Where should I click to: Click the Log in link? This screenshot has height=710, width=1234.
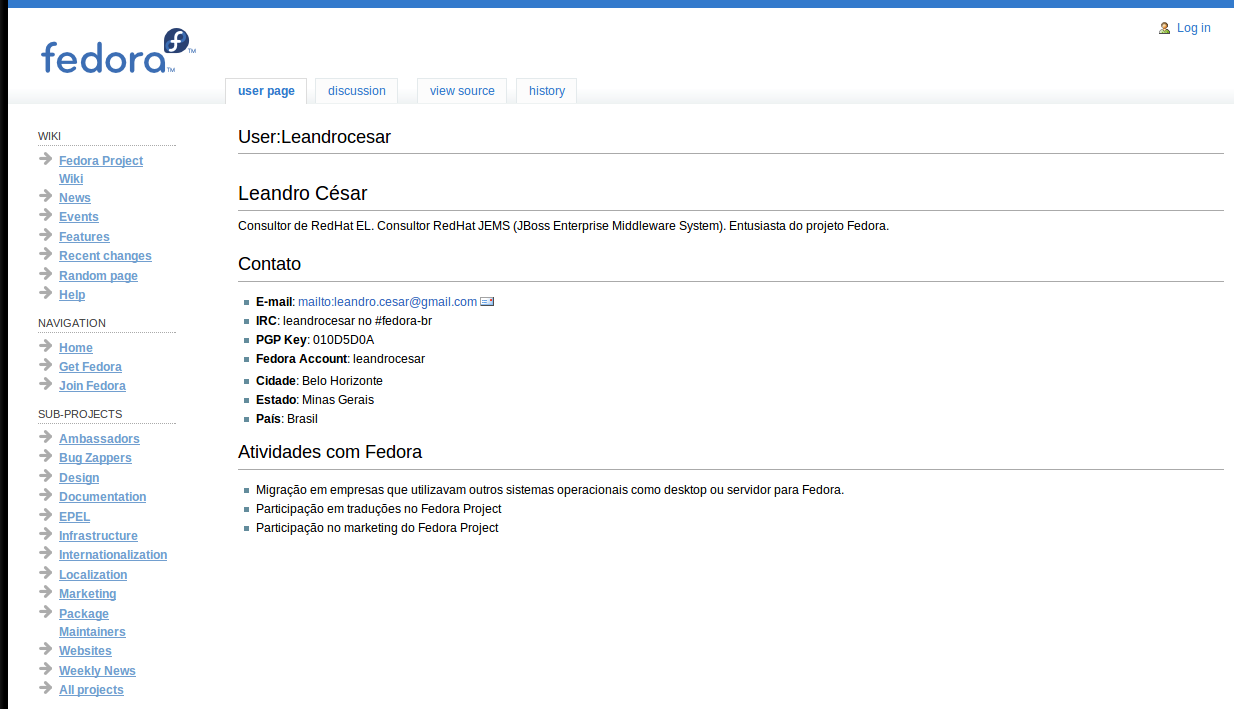pyautogui.click(x=1194, y=28)
